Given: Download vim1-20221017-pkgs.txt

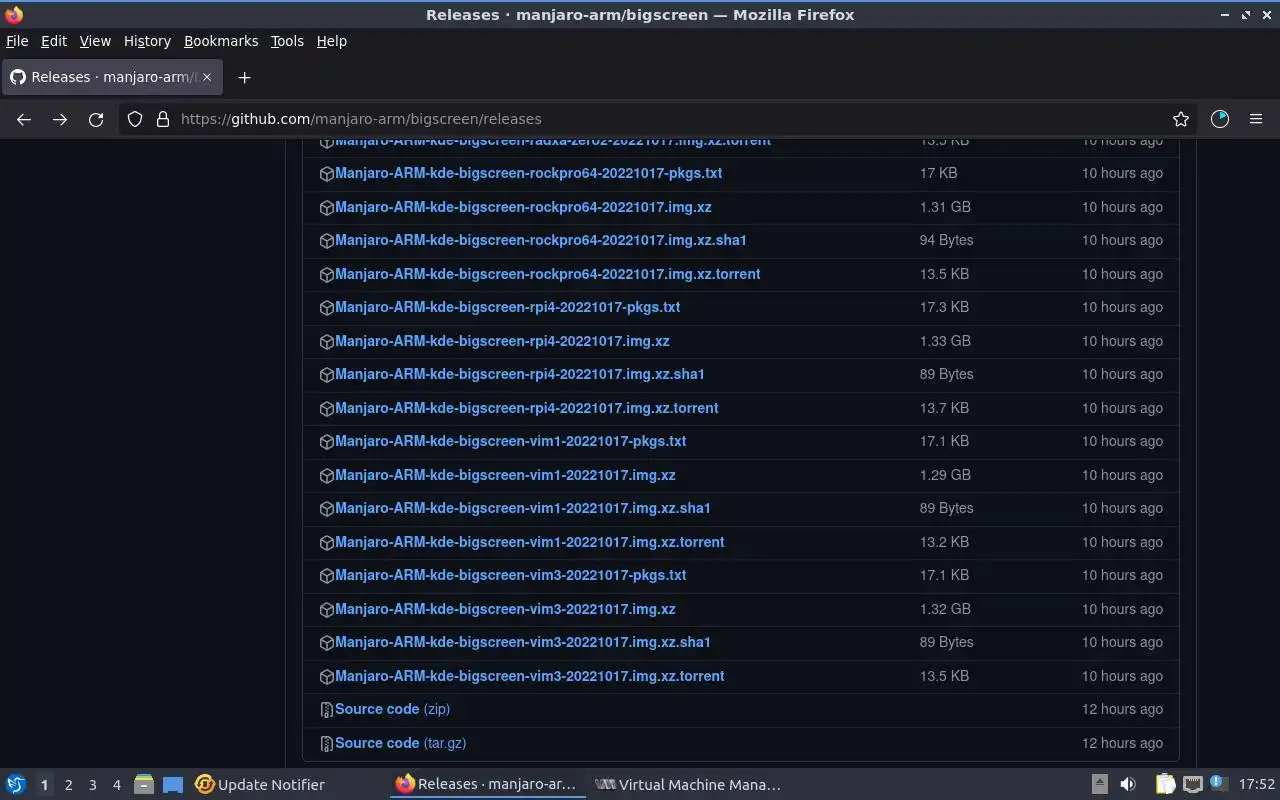Looking at the screenshot, I should pyautogui.click(x=510, y=441).
